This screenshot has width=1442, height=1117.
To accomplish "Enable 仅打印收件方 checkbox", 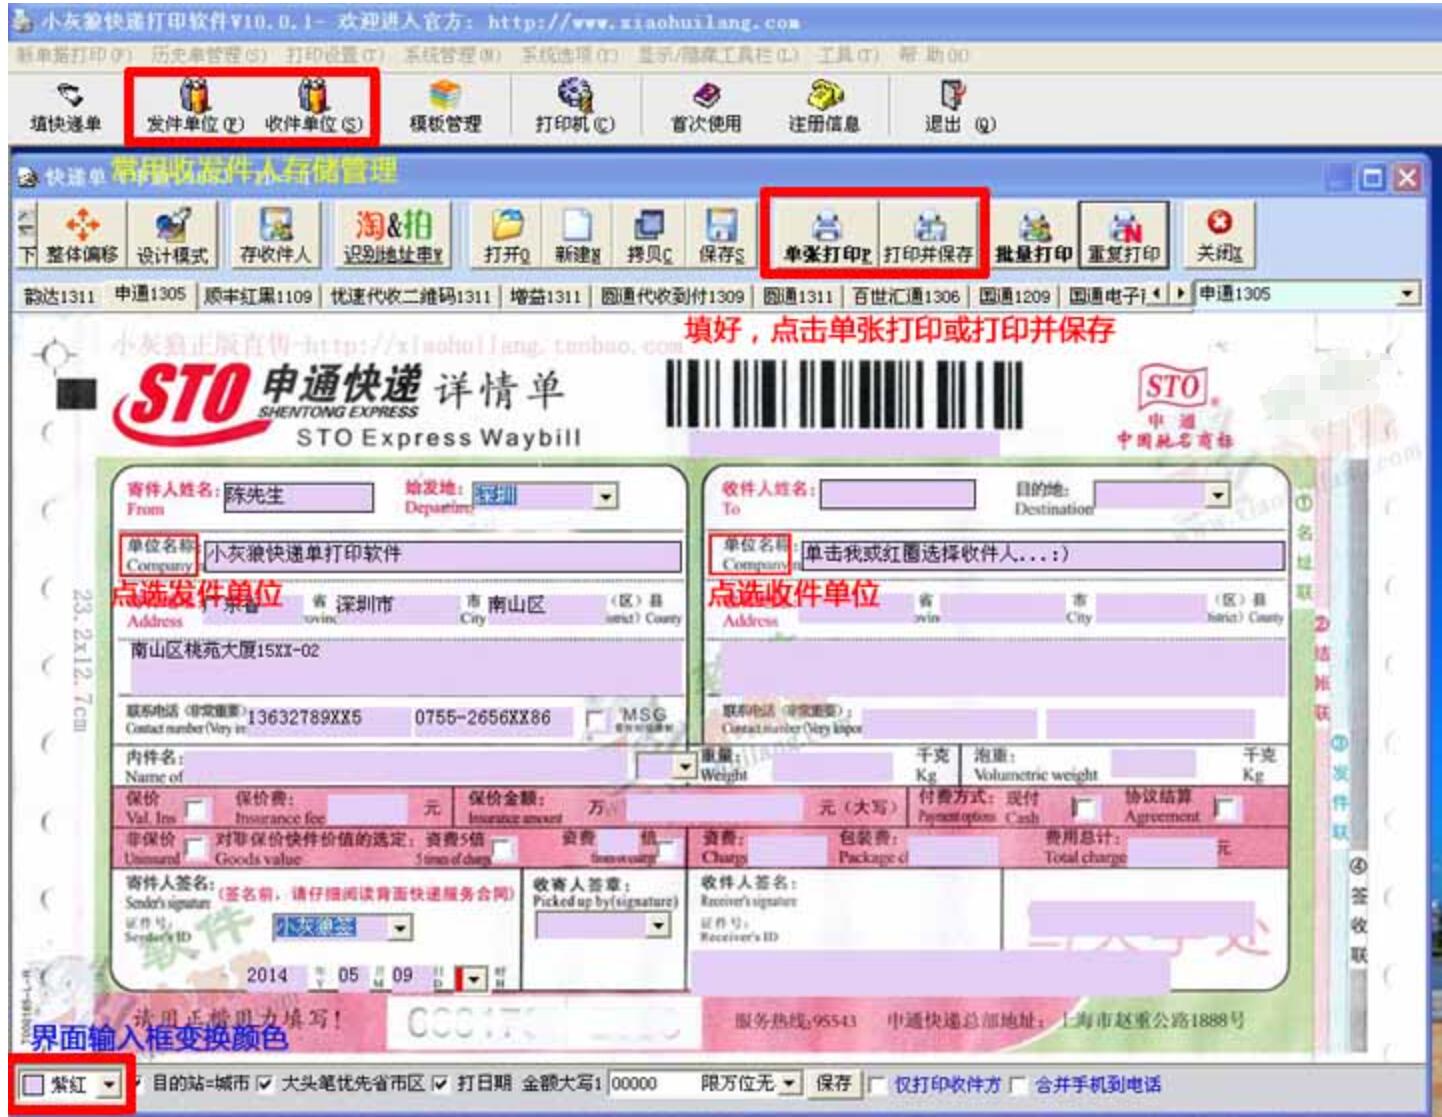I will 877,1084.
